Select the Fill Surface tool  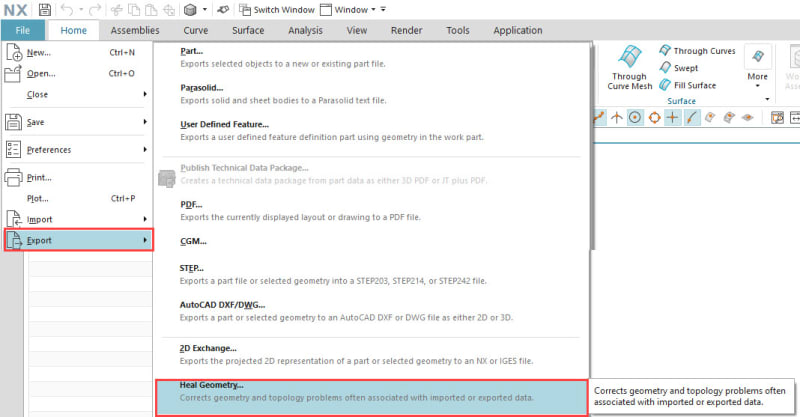tap(687, 85)
